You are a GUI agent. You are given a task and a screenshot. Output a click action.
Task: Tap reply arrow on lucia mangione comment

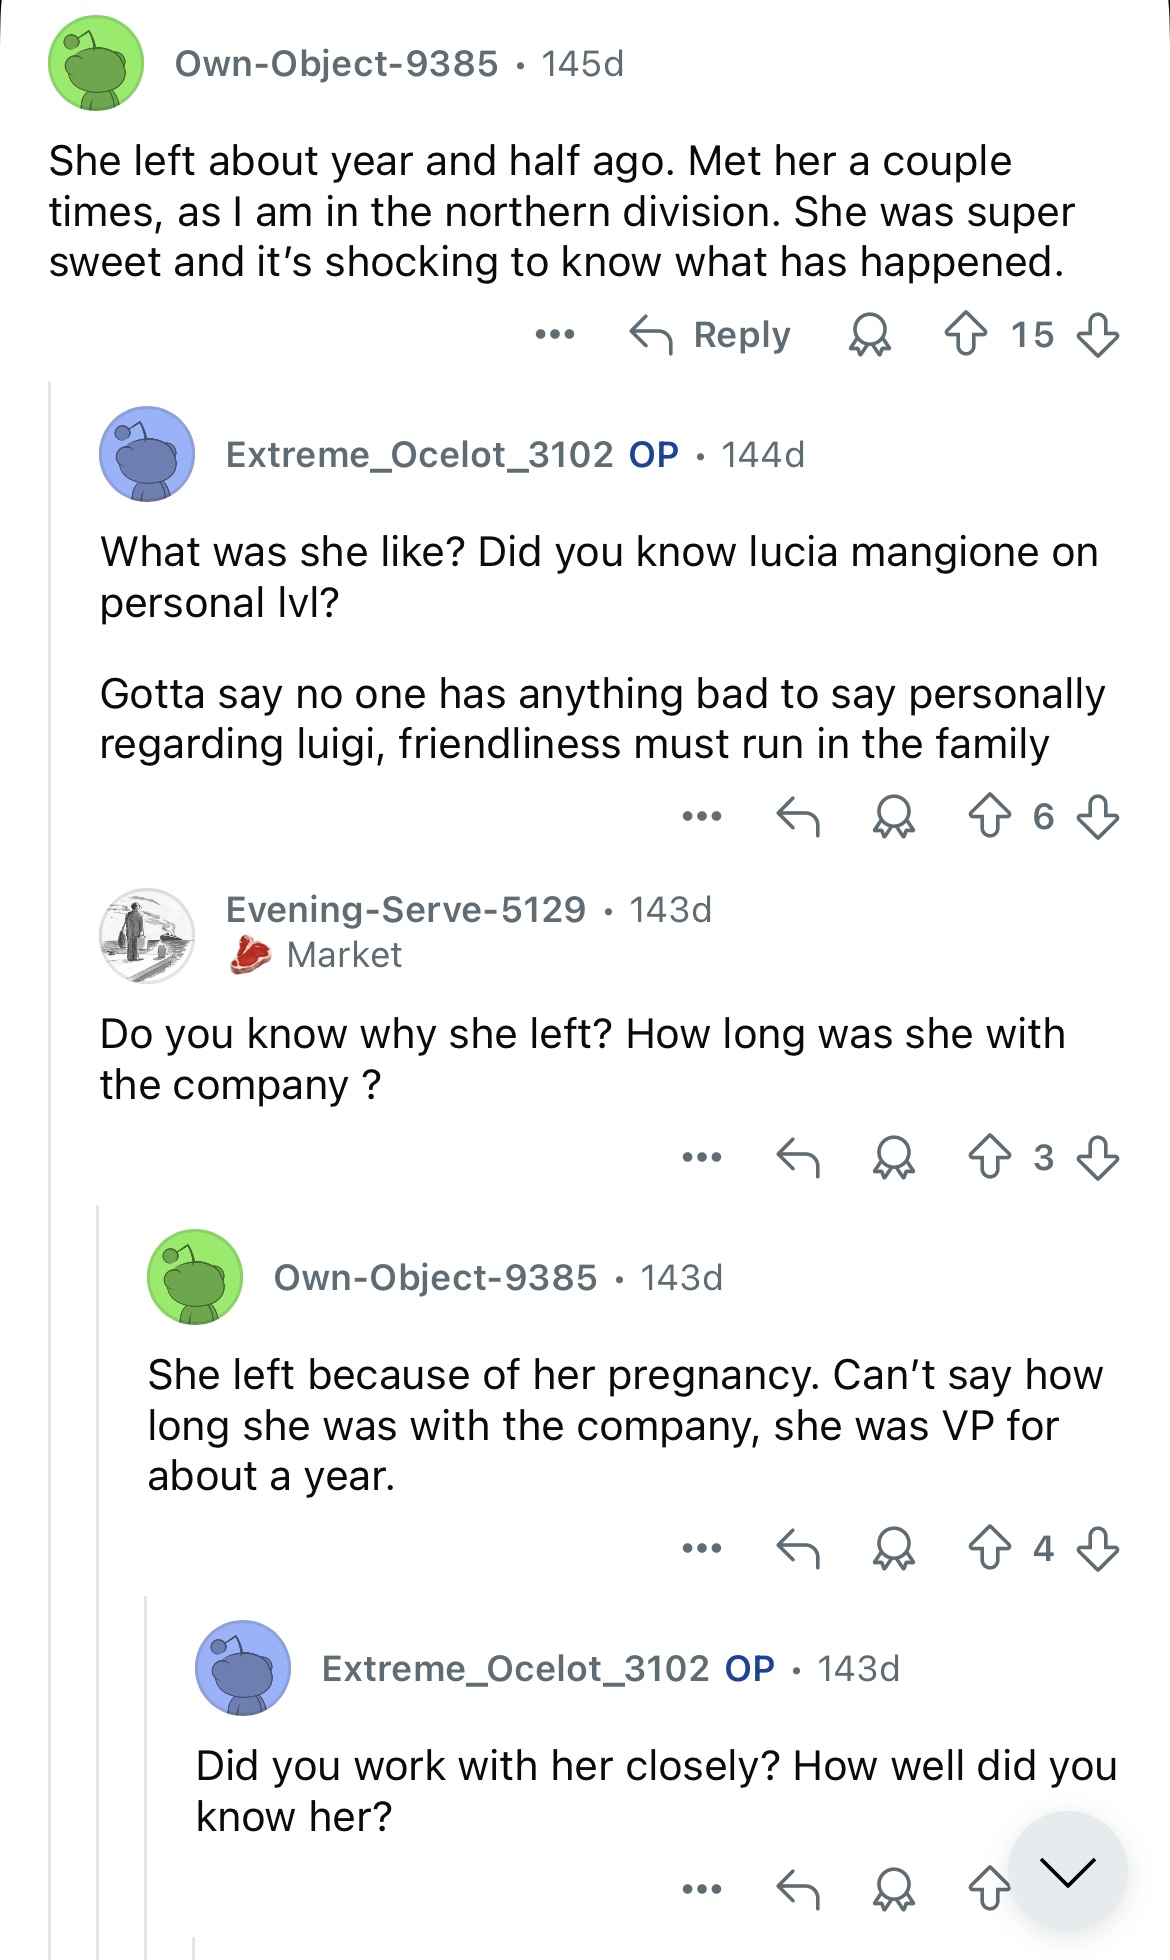(x=798, y=816)
